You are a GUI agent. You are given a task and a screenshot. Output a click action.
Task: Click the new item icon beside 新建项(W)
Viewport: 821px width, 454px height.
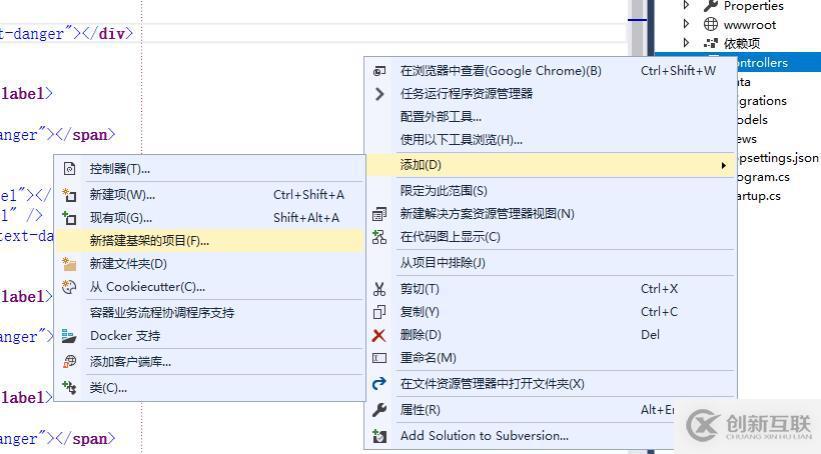tap(69, 195)
